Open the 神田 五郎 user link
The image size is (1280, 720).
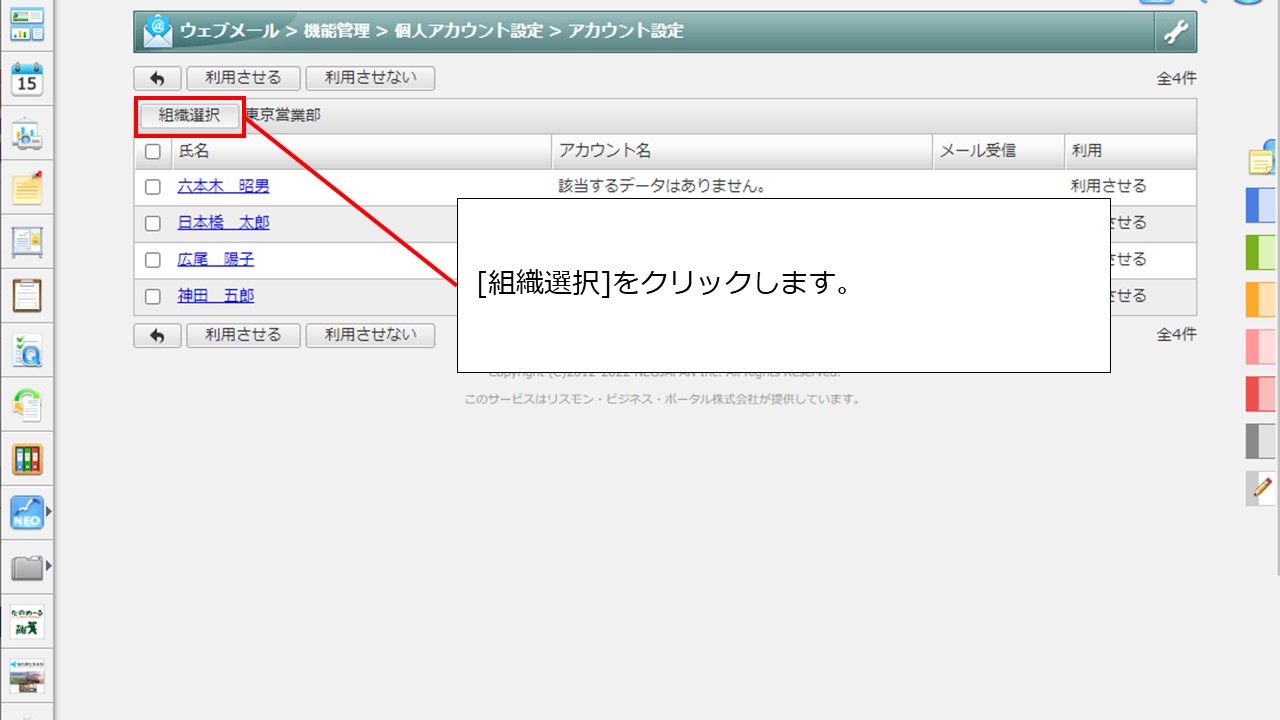pos(216,296)
